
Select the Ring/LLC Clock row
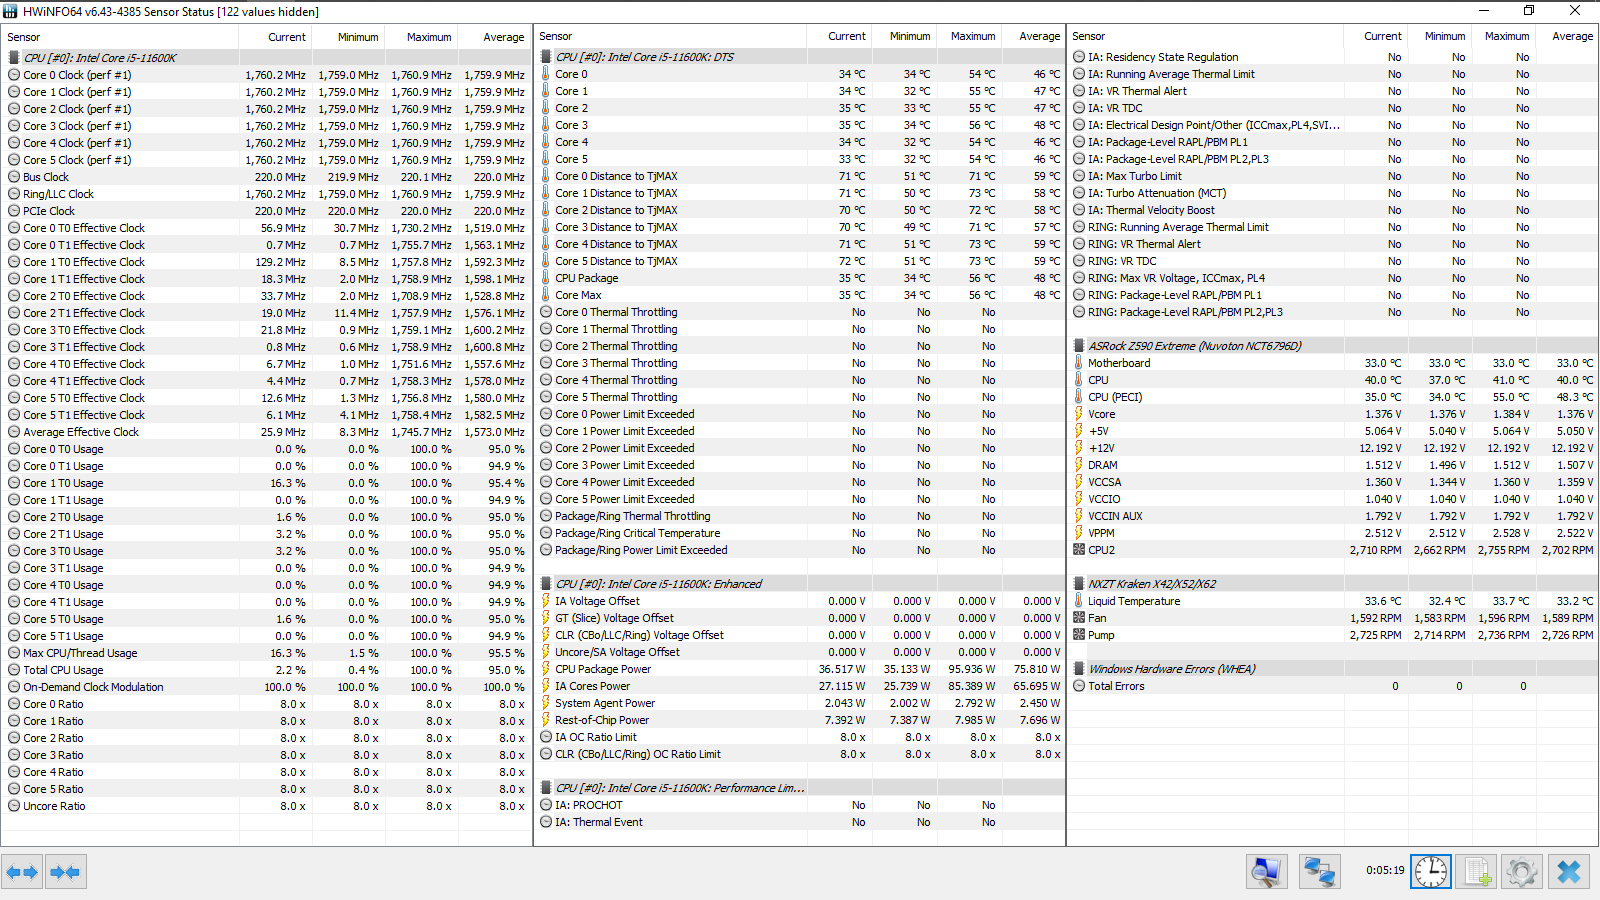tap(266, 194)
